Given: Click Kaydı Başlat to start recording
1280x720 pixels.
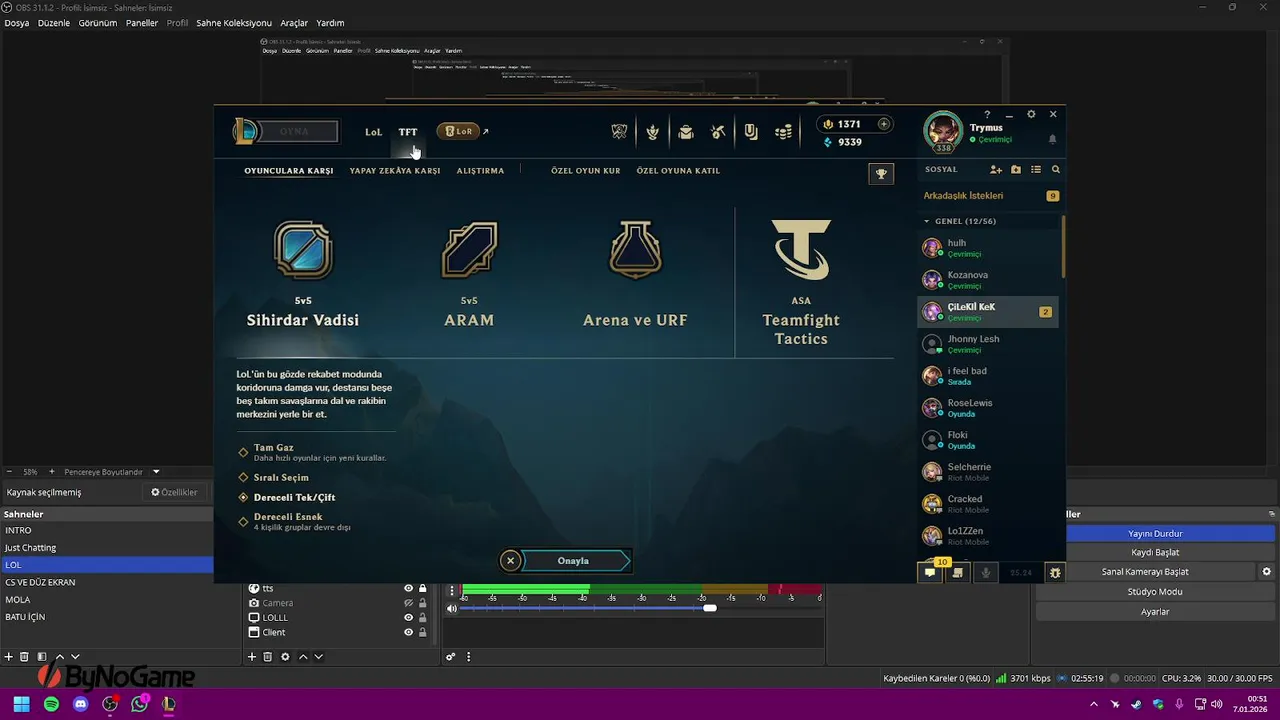Looking at the screenshot, I should tap(1155, 553).
